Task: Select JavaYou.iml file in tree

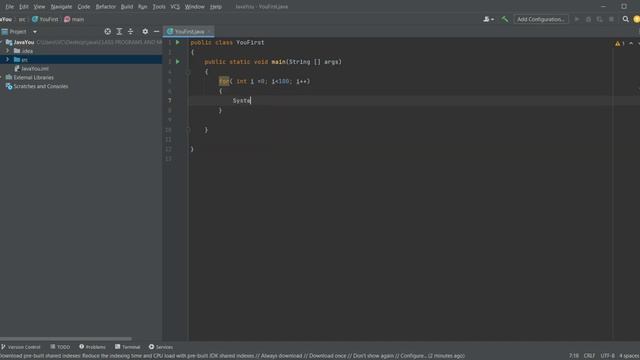Action: click(31, 69)
